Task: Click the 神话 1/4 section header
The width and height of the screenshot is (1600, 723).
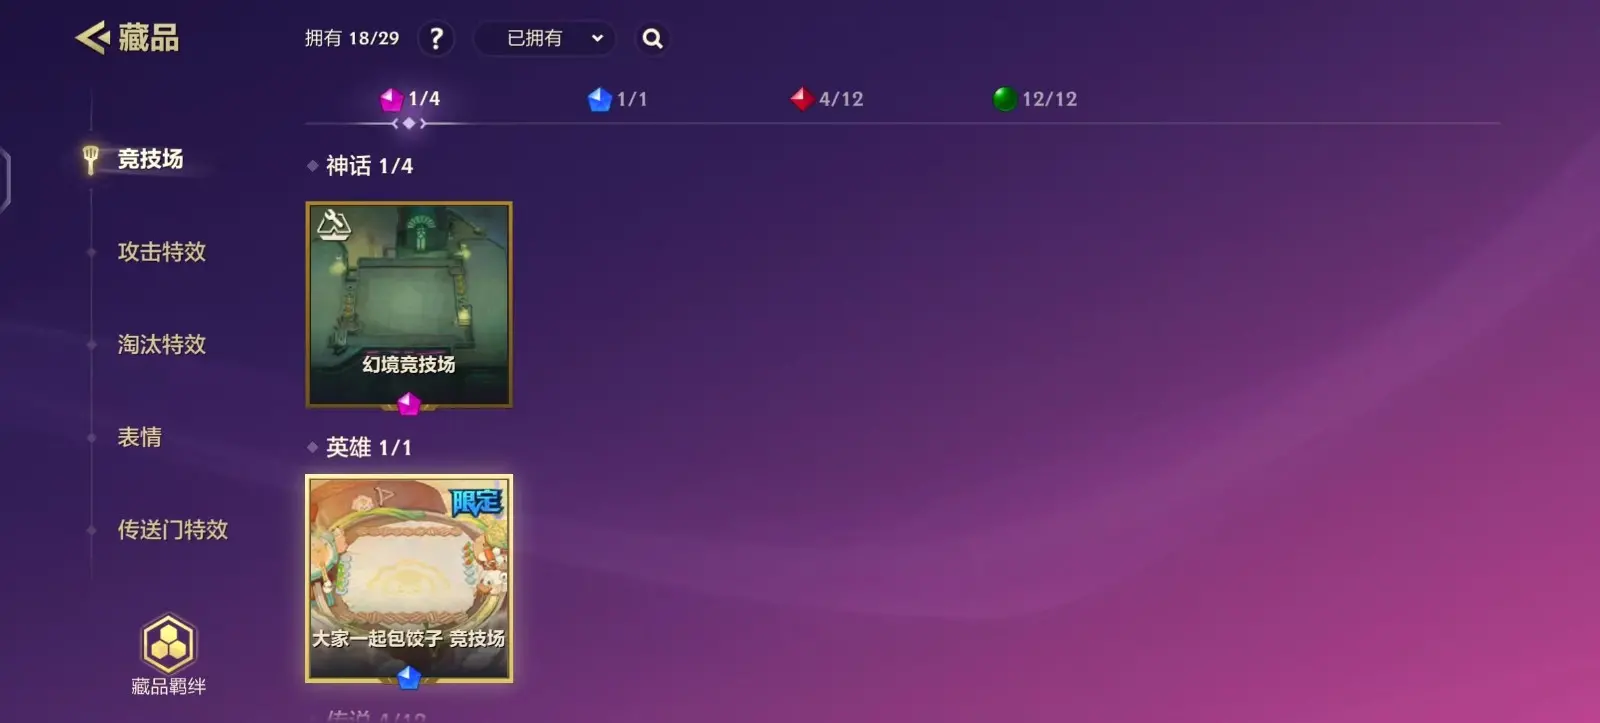Action: [x=369, y=166]
